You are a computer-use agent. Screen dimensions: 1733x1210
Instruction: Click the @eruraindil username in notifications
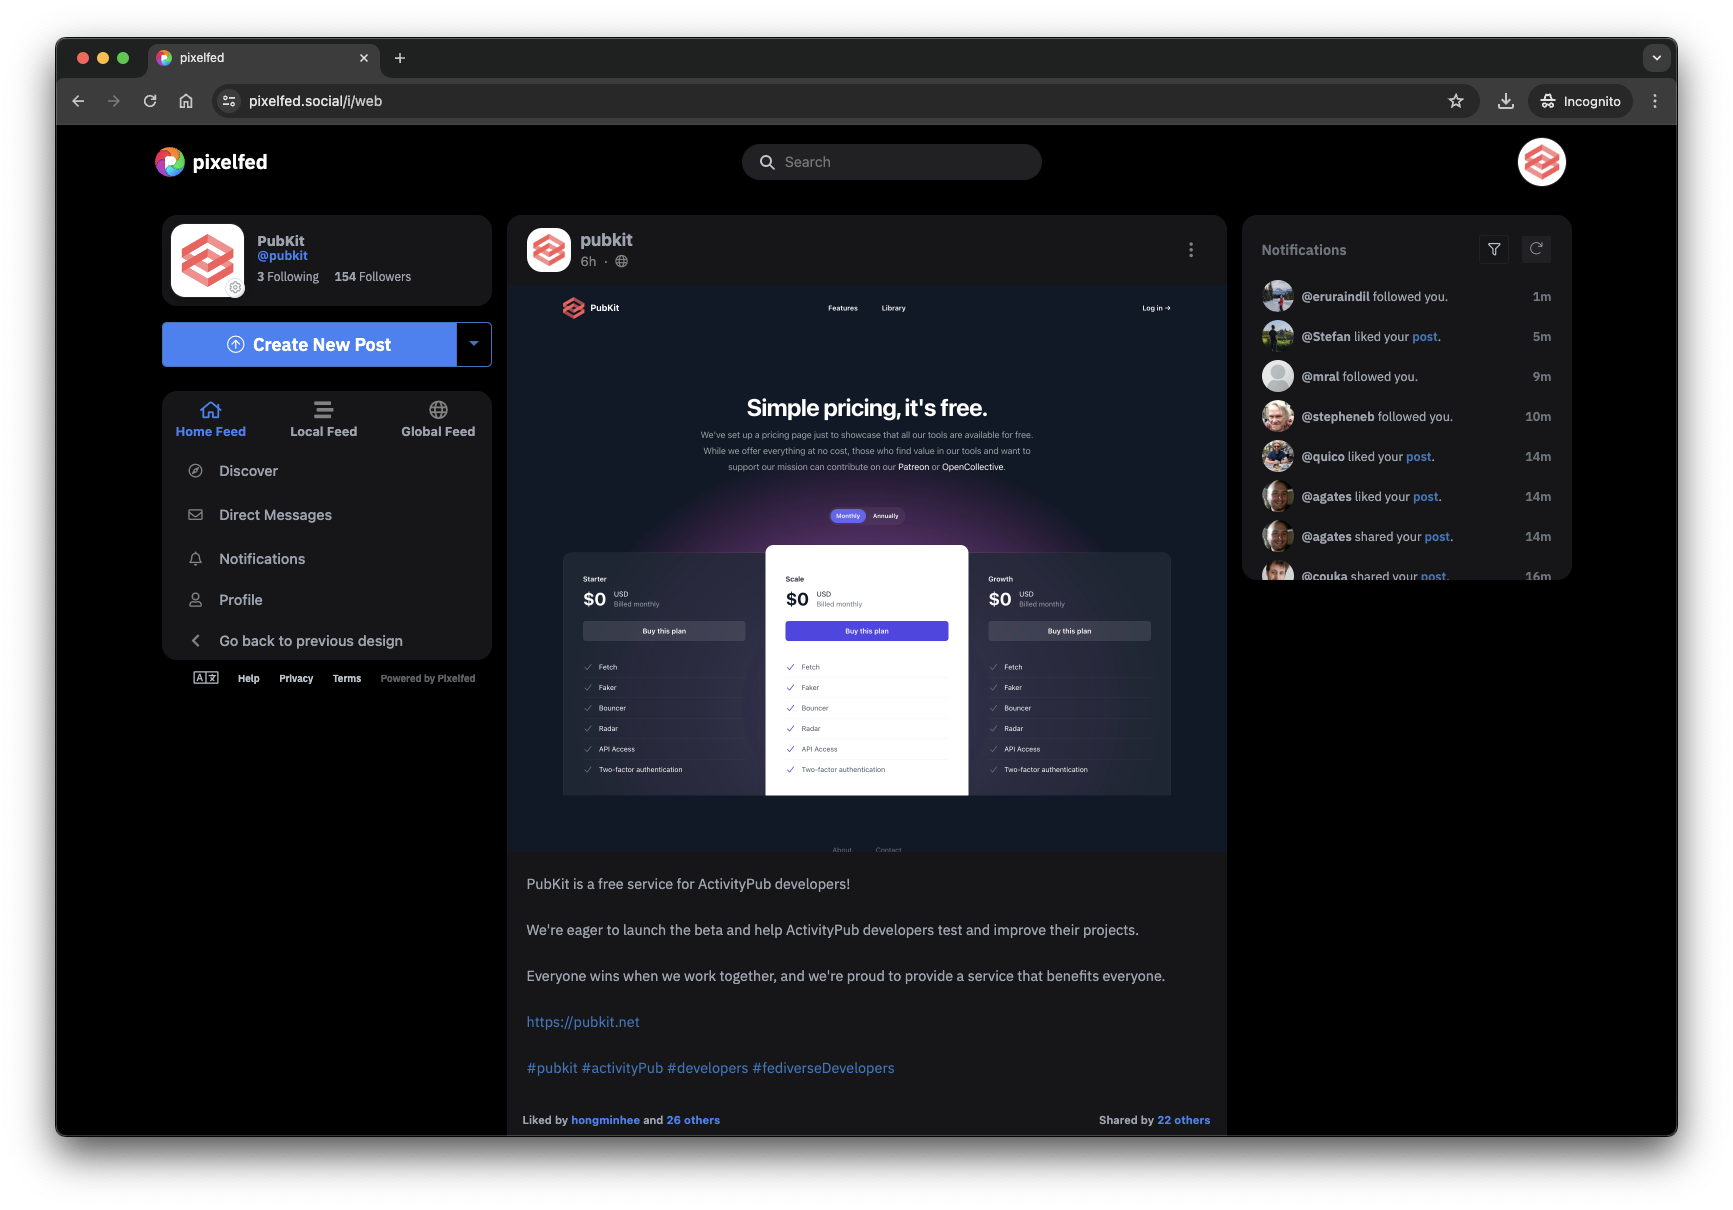tap(1335, 297)
